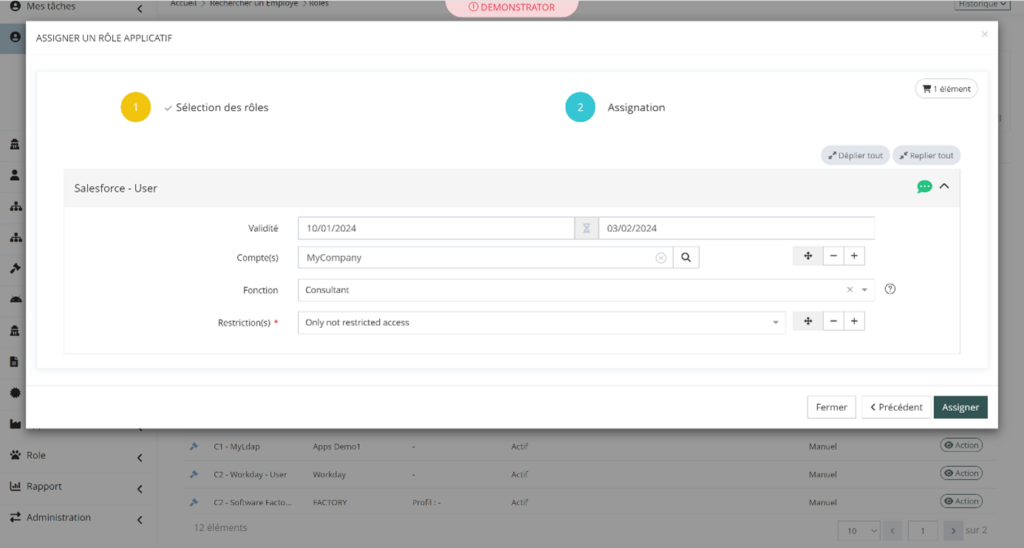Remove a restriction with the minus button

tap(833, 322)
